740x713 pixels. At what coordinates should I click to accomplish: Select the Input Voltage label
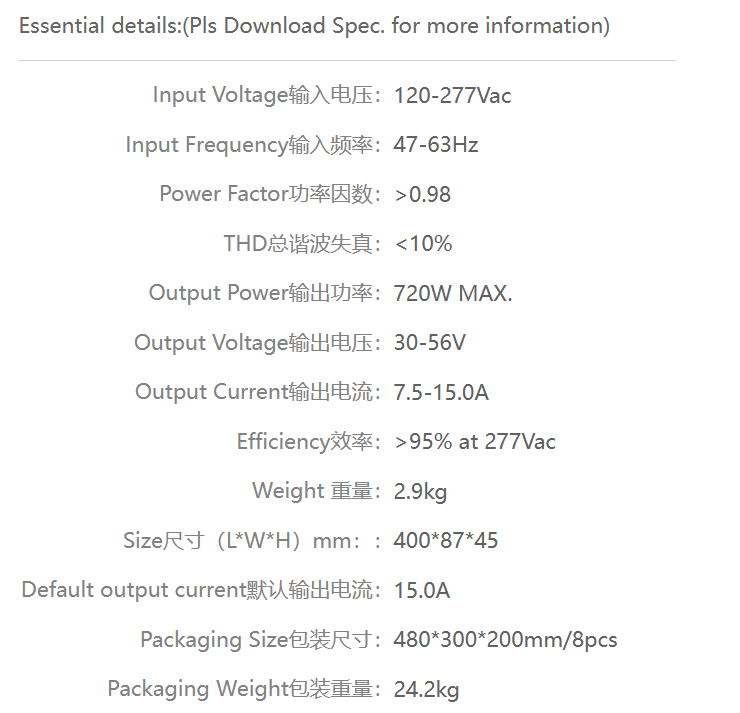267,95
